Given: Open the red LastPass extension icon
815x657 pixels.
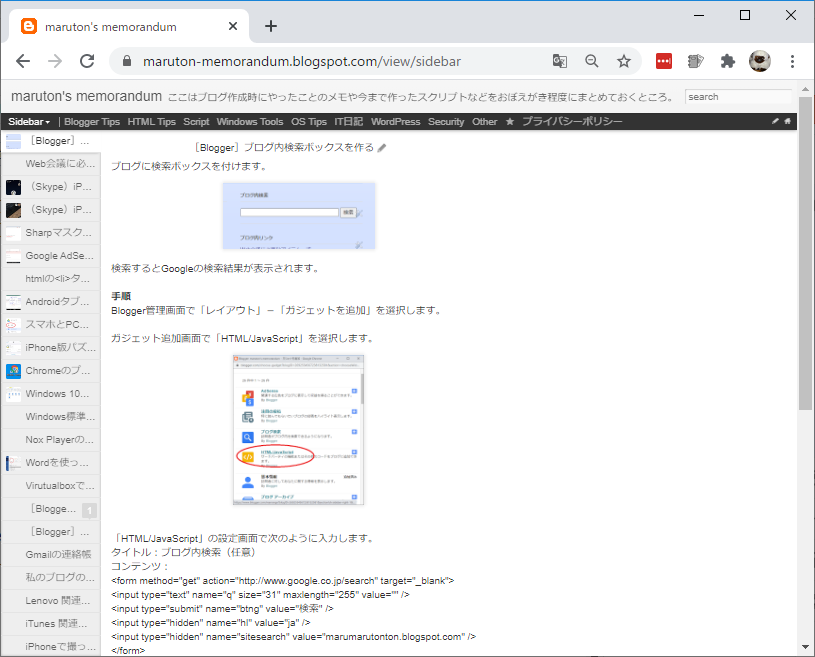Looking at the screenshot, I should (664, 61).
